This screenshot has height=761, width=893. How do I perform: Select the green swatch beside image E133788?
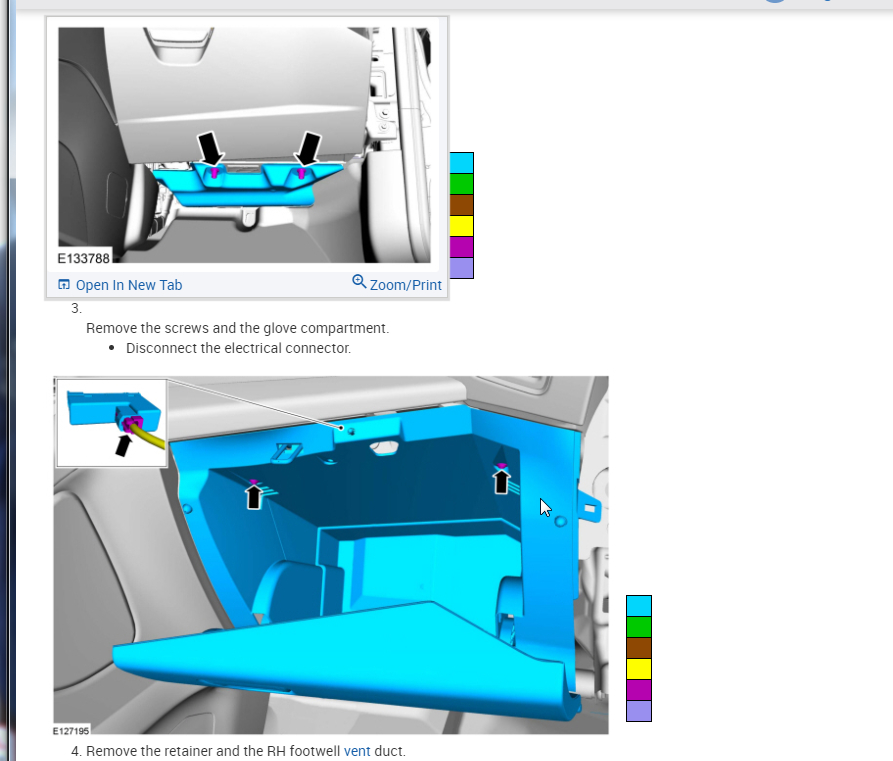pyautogui.click(x=462, y=184)
